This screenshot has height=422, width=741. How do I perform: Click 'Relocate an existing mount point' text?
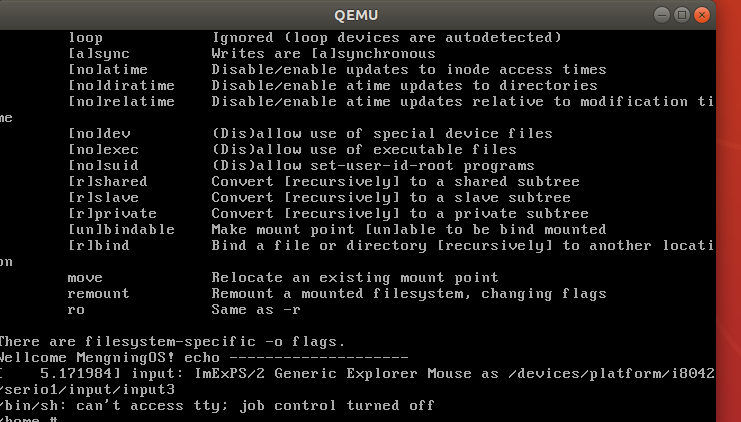click(355, 277)
